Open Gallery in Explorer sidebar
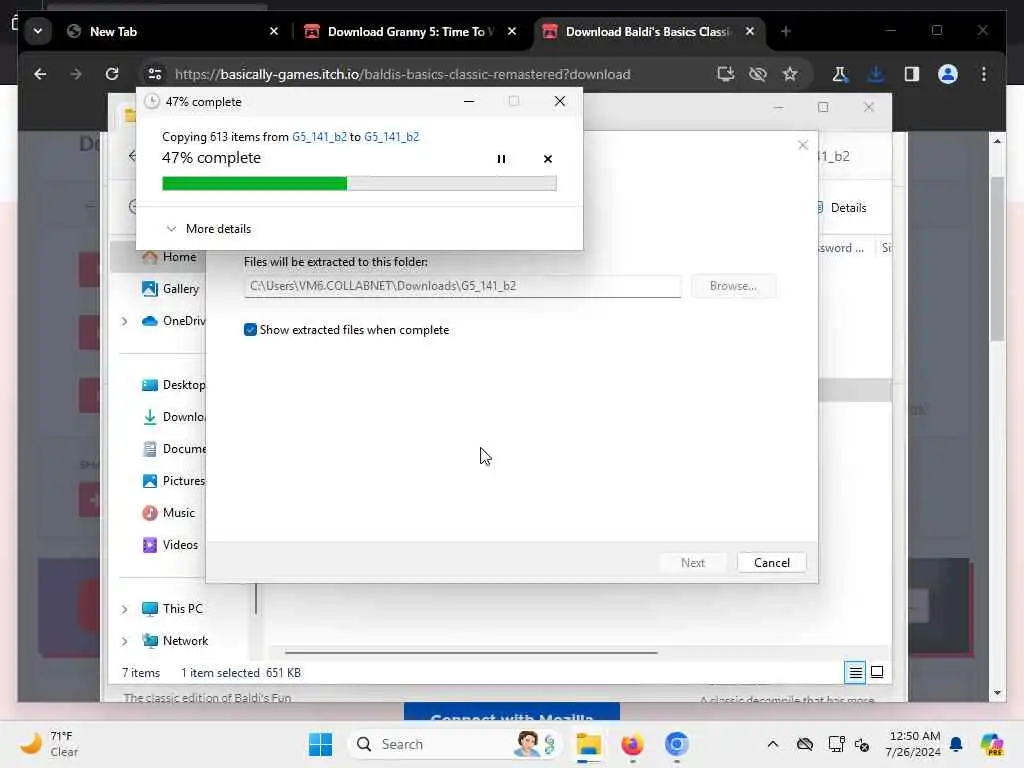 170,289
